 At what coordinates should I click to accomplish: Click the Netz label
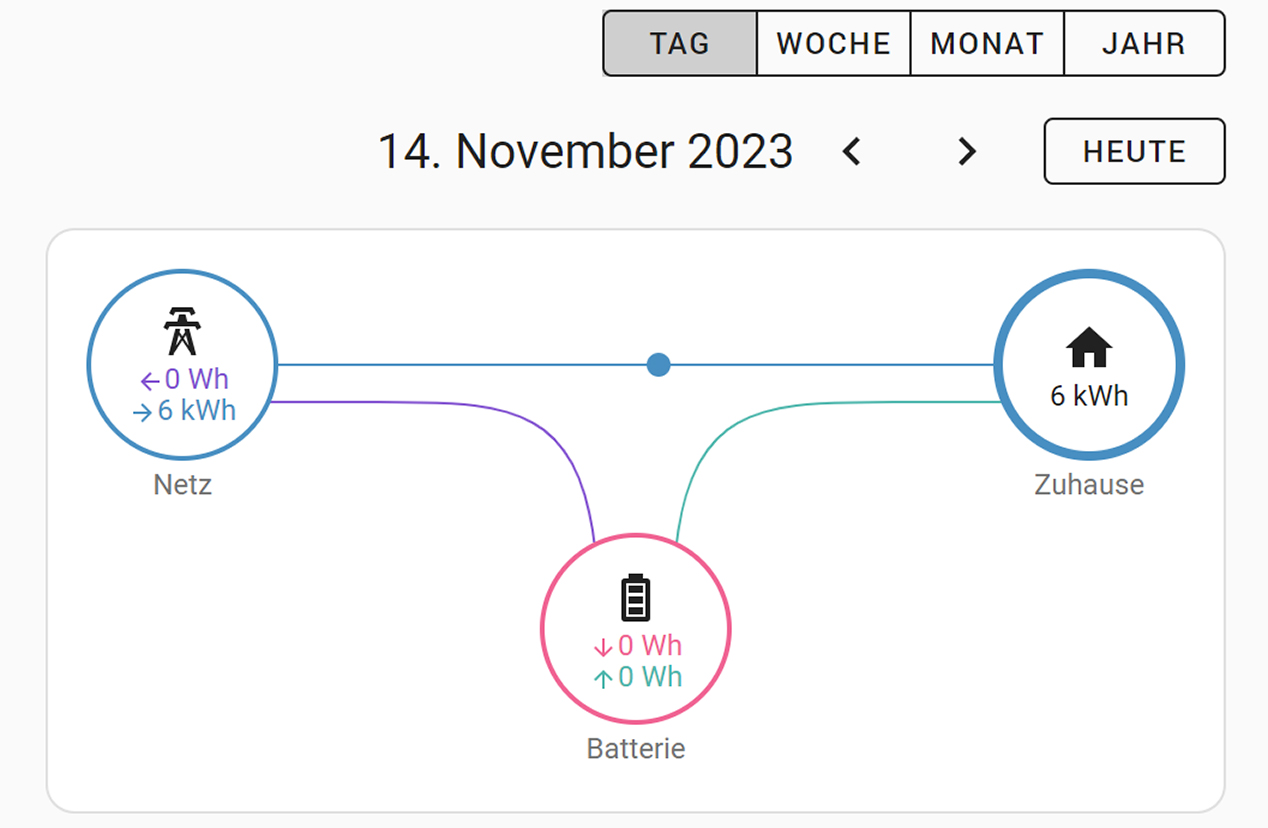pos(183,485)
